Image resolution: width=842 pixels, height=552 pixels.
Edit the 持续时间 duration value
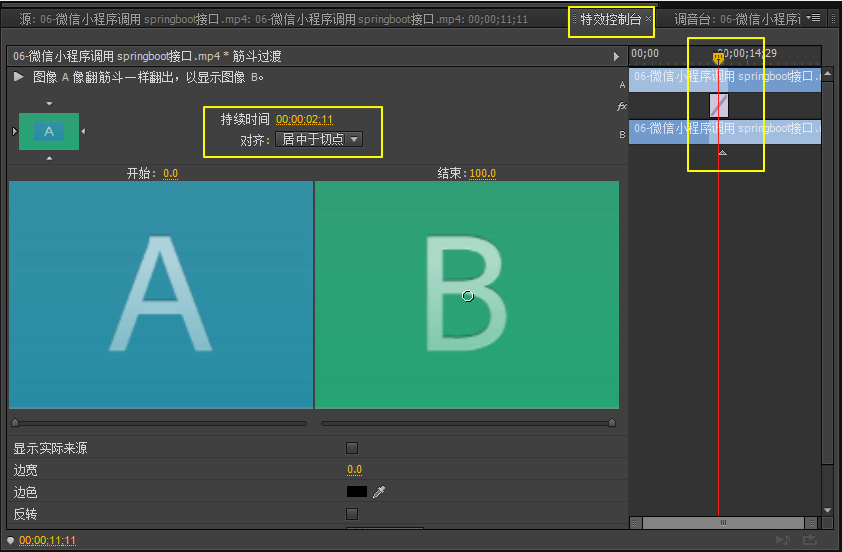[304, 119]
